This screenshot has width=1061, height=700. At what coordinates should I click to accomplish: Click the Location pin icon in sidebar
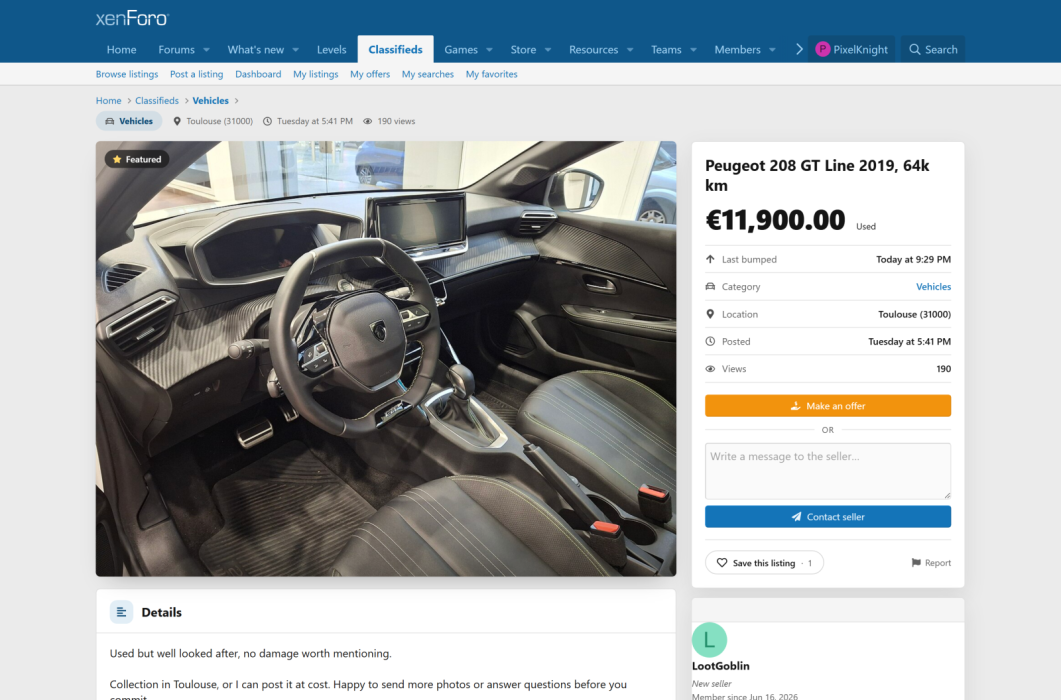710,314
